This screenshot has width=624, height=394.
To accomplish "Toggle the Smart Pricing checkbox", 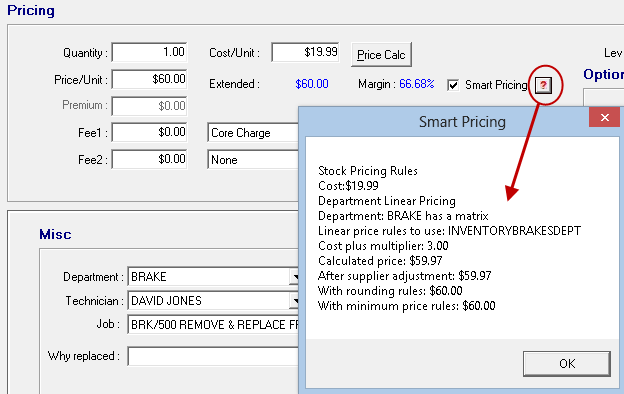I will 453,85.
